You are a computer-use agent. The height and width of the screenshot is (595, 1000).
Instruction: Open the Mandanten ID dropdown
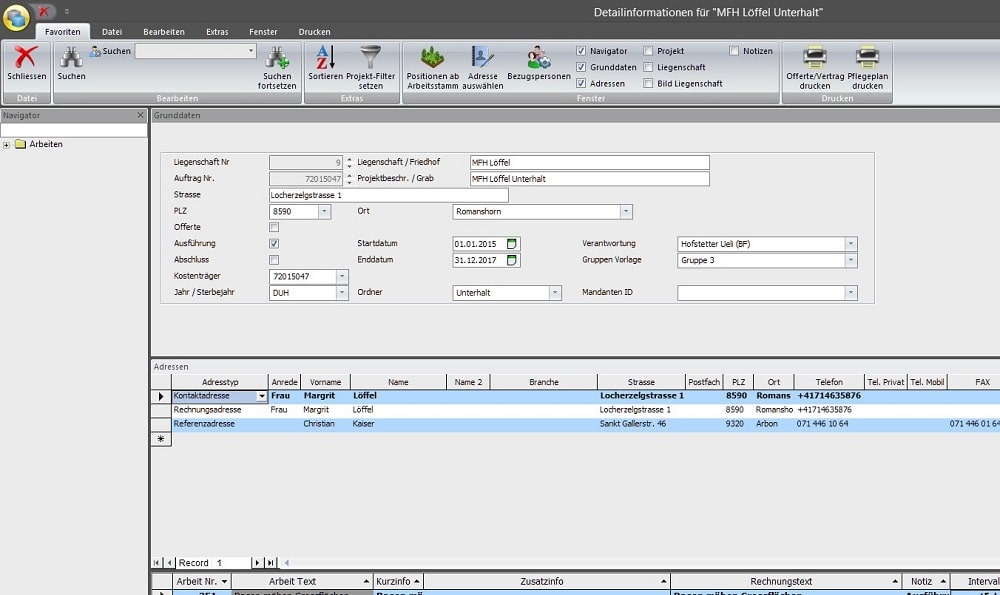point(851,293)
